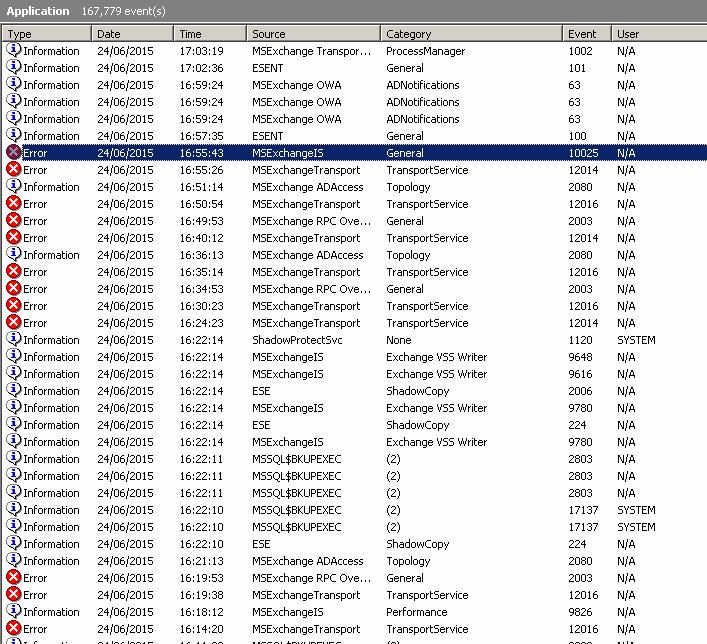
Task: Click the time 16:55:26 cell
Action: pyautogui.click(x=202, y=170)
